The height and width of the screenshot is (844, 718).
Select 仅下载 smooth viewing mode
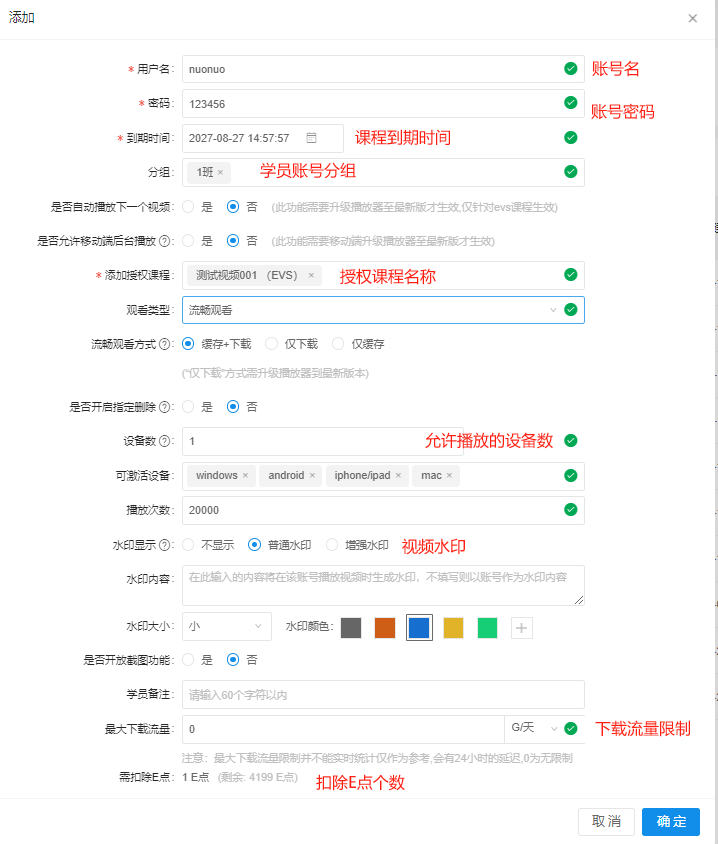click(x=272, y=344)
